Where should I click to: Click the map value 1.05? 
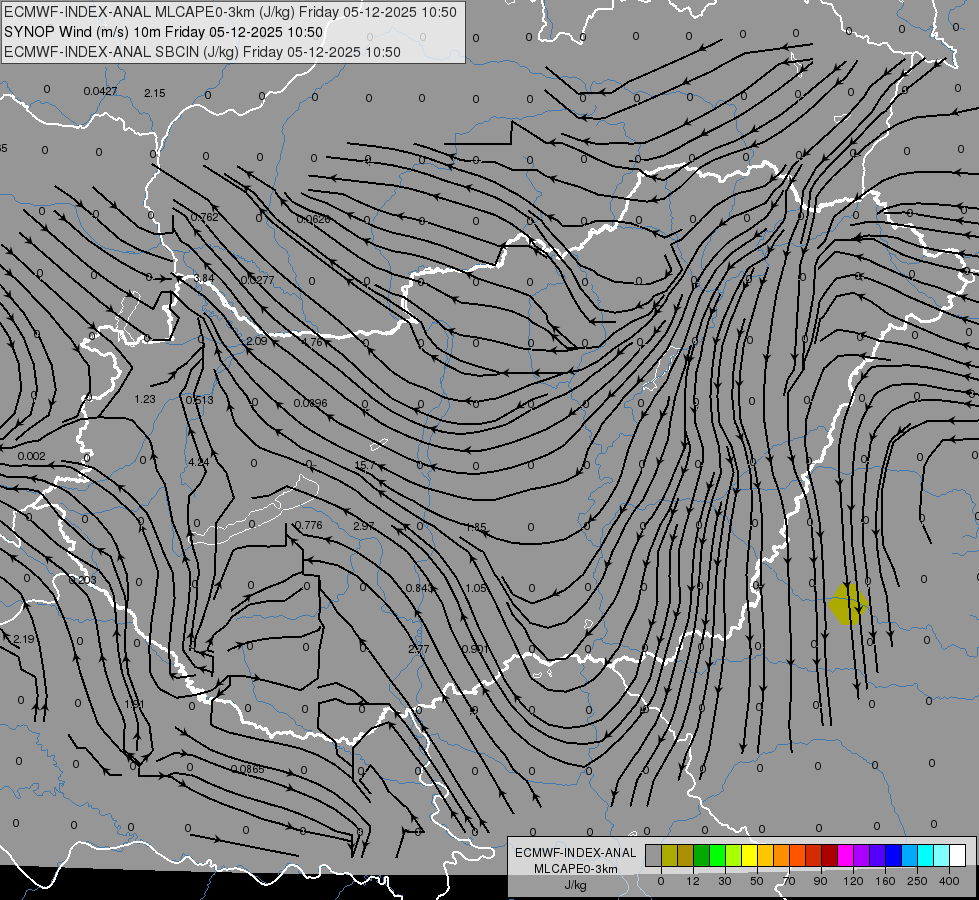point(476,588)
